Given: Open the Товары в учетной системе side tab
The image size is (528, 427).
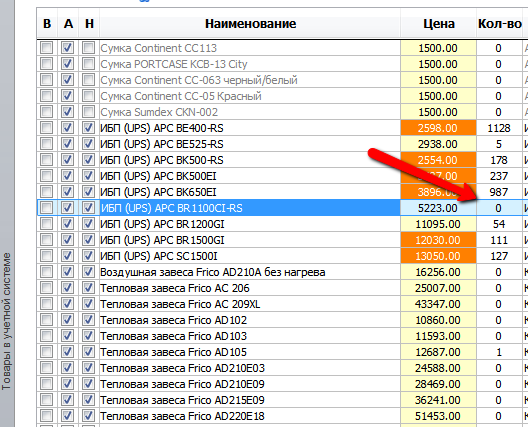Looking at the screenshot, I should click(x=6, y=322).
